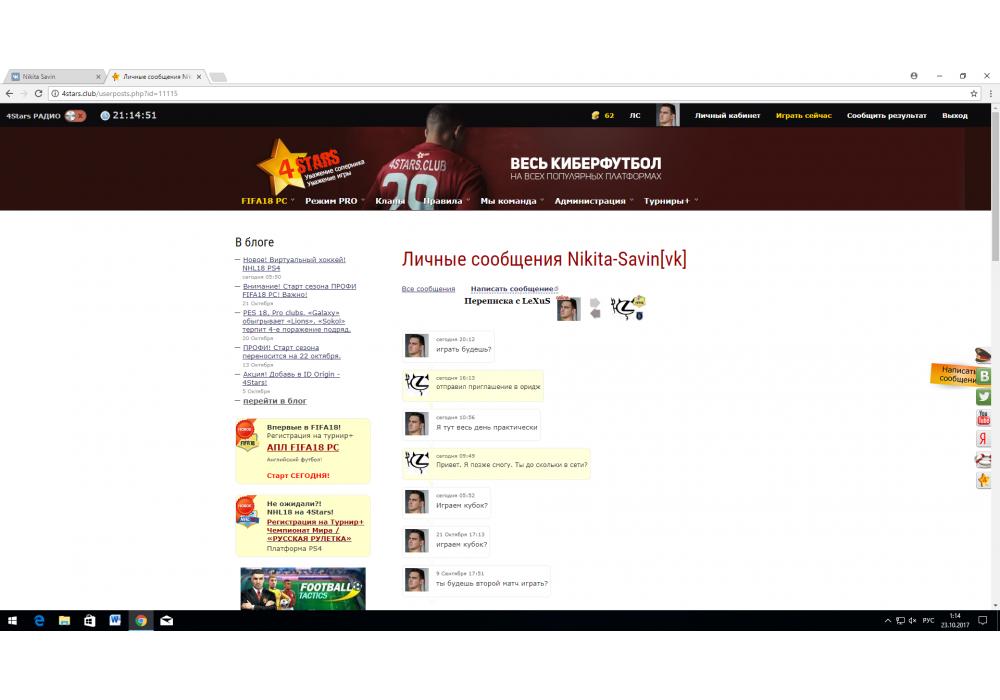Click the conversation direction arrows icon
The width and height of the screenshot is (1000, 700).
594,308
